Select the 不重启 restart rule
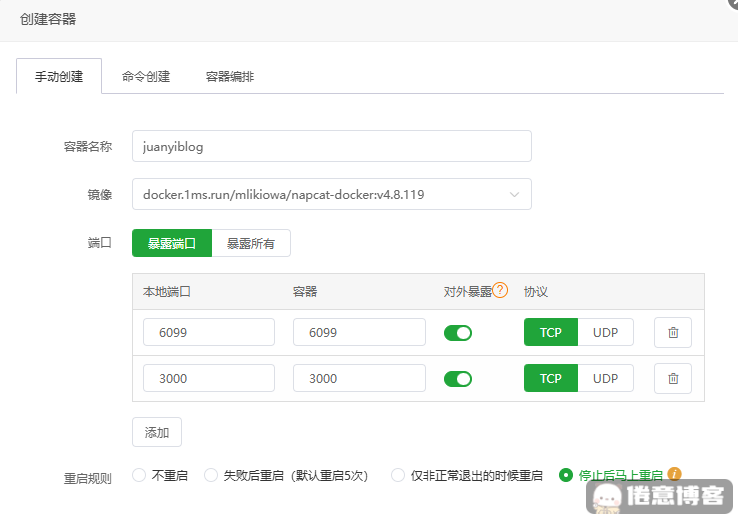The image size is (738, 519). 140,475
